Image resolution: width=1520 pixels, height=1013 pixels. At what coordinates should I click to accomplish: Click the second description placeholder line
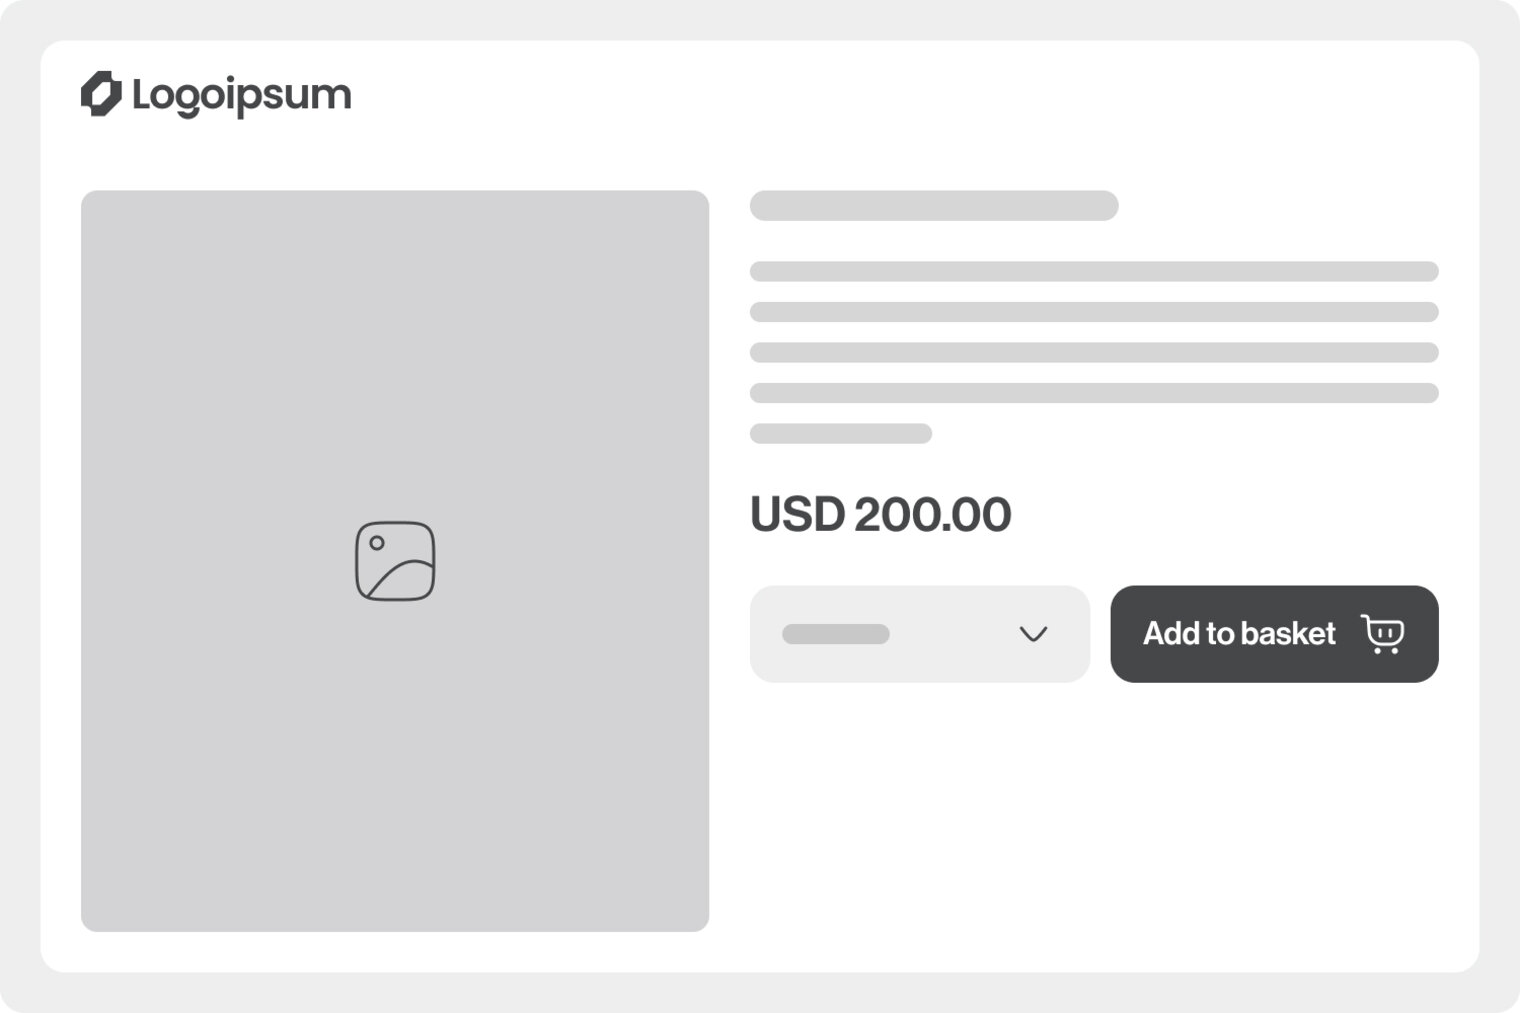(x=1094, y=312)
